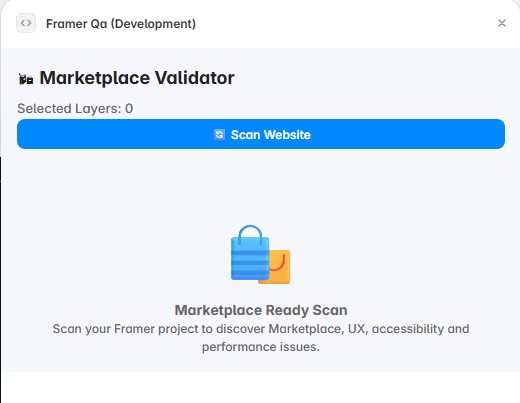Click the refresh icon inside Scan Website
520x403 pixels.
coord(219,135)
